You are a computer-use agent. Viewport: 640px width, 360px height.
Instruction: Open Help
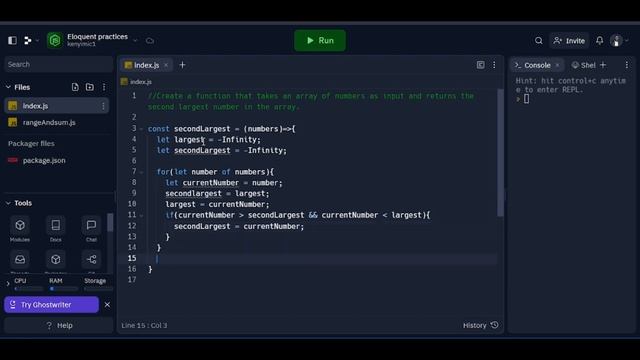point(58,325)
